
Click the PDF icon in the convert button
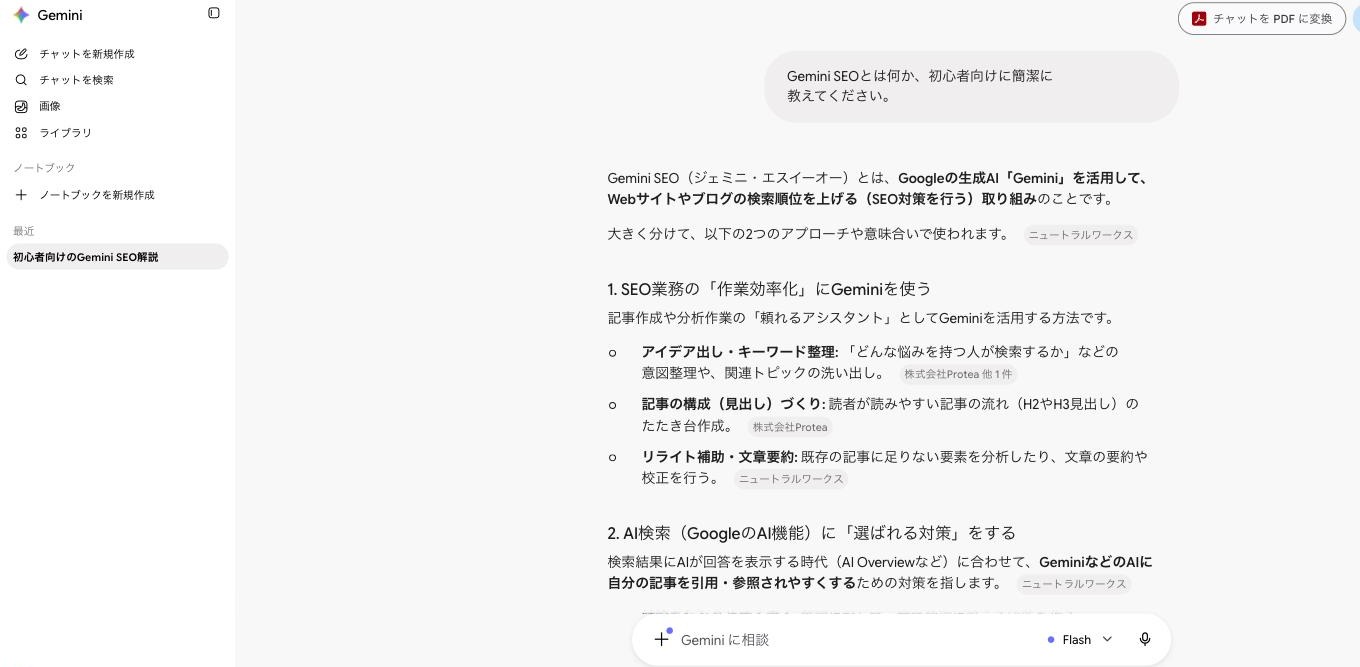click(x=1198, y=18)
